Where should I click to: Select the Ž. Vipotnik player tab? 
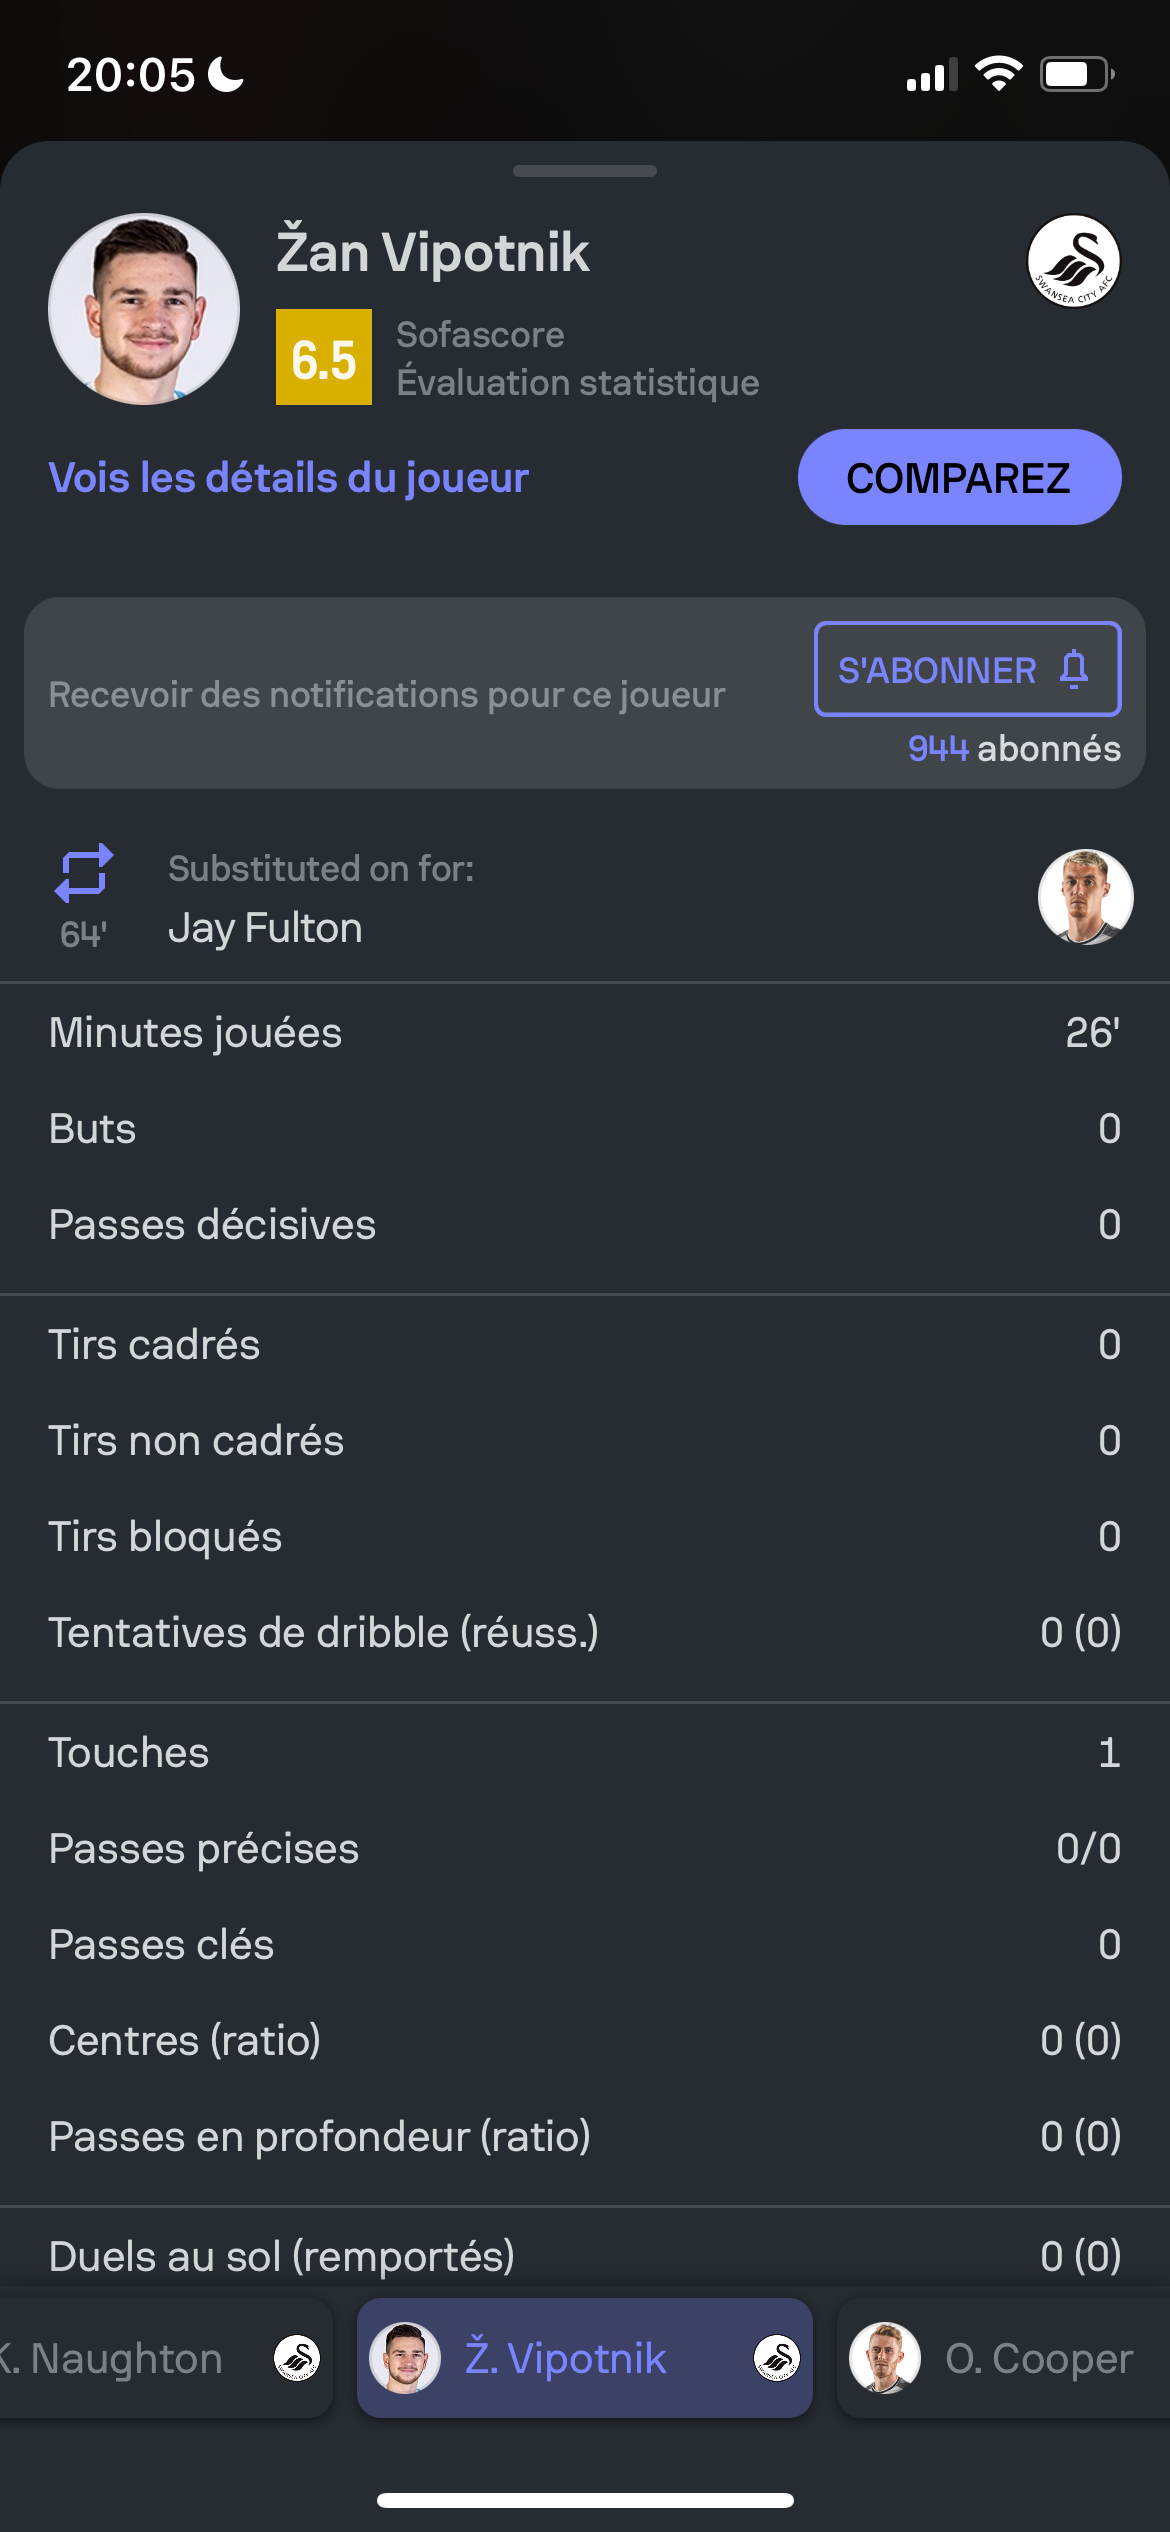(x=585, y=2358)
